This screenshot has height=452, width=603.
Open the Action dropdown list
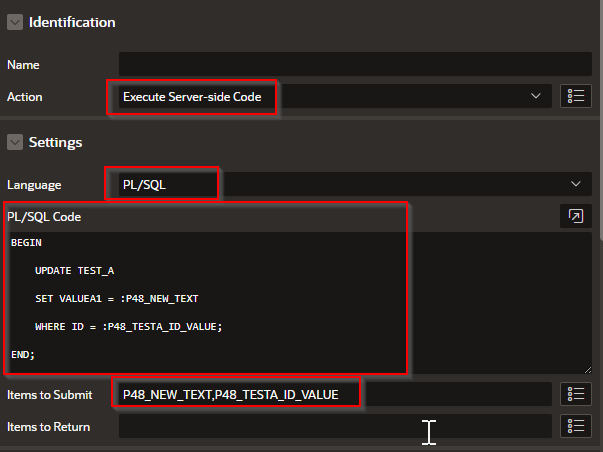[335, 96]
